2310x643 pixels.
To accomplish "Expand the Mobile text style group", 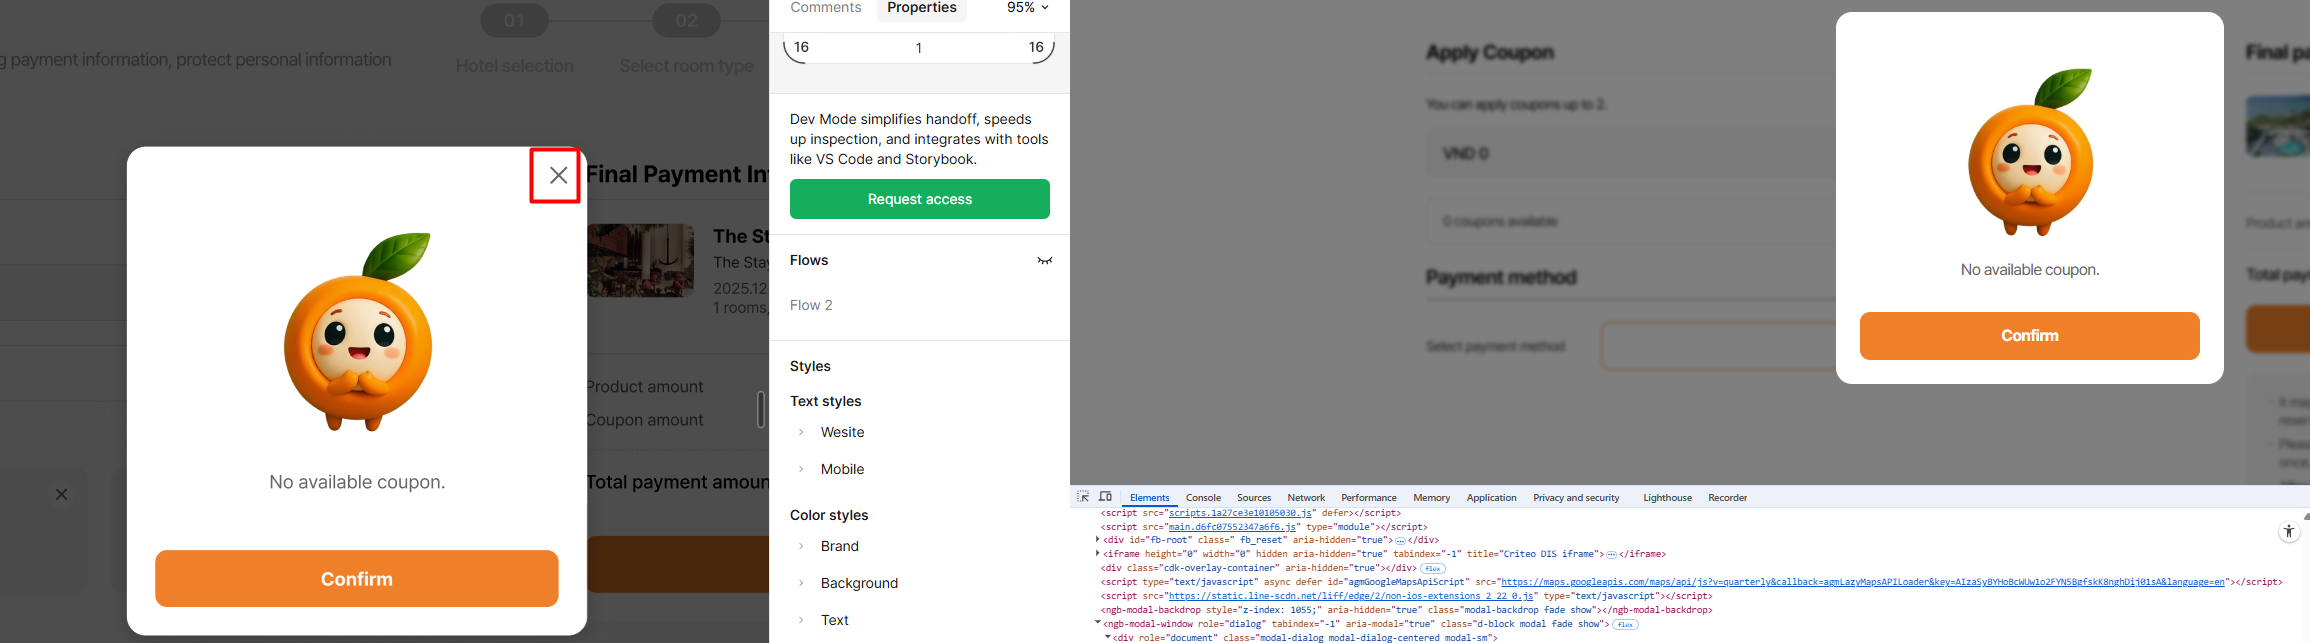I will click(x=801, y=469).
